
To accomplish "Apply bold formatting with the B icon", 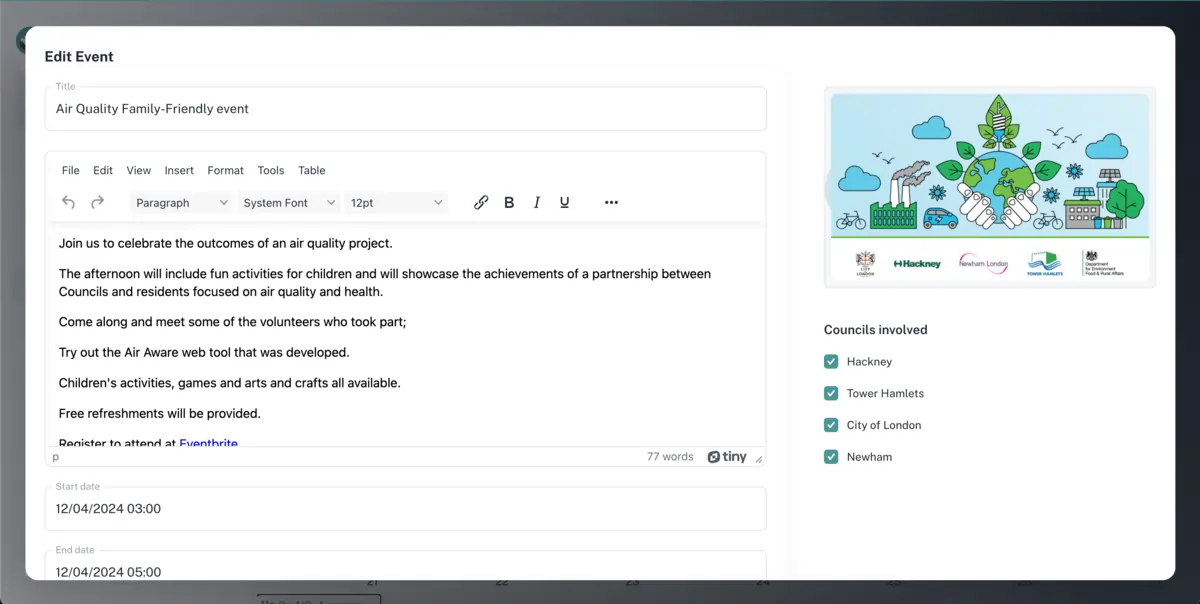I will (509, 202).
